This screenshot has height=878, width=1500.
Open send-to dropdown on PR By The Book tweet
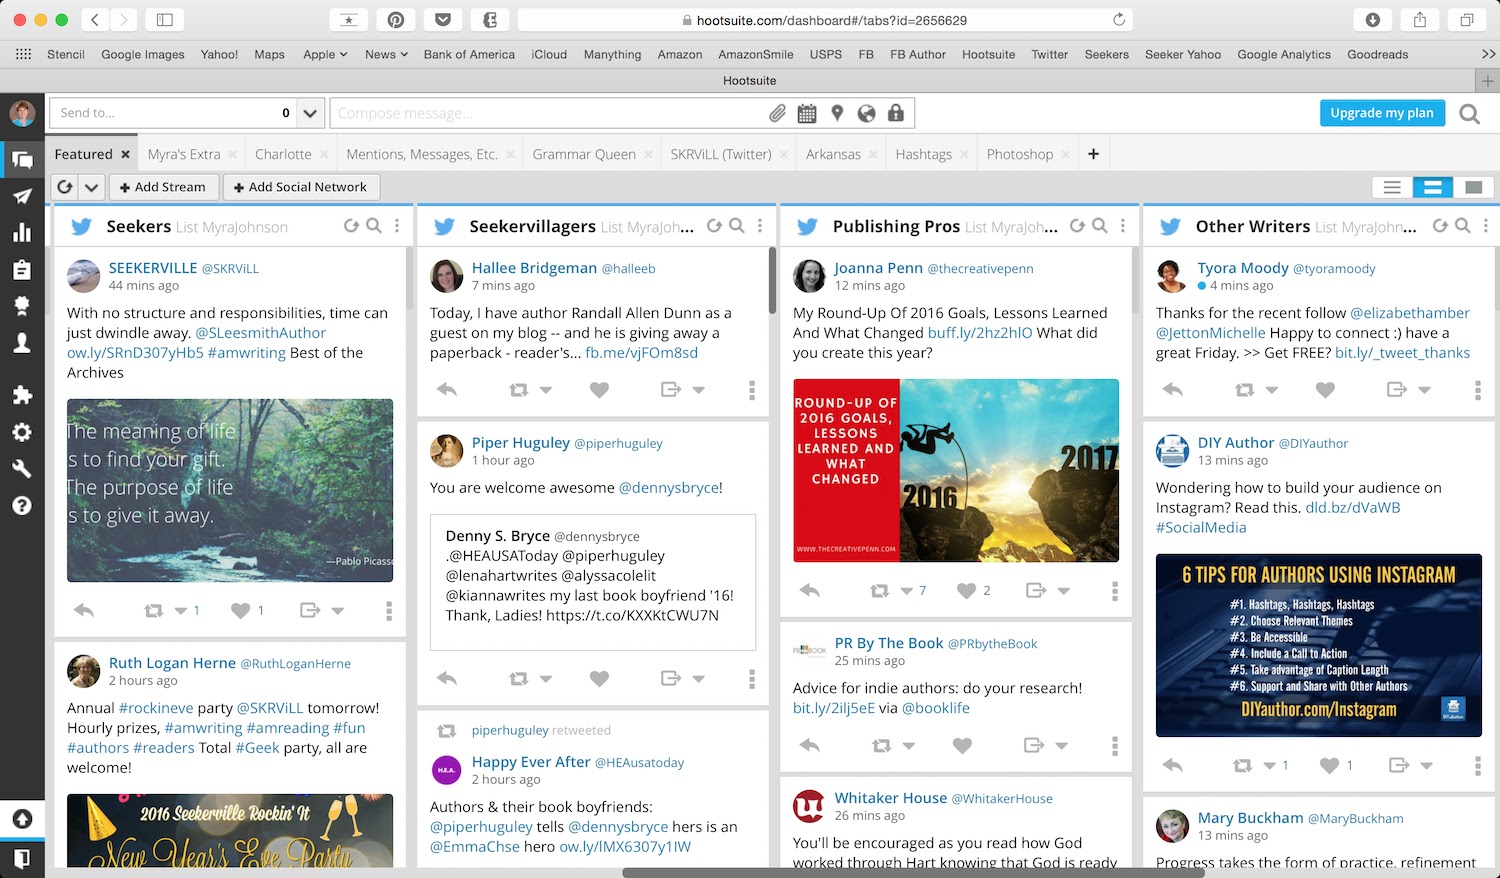1061,745
